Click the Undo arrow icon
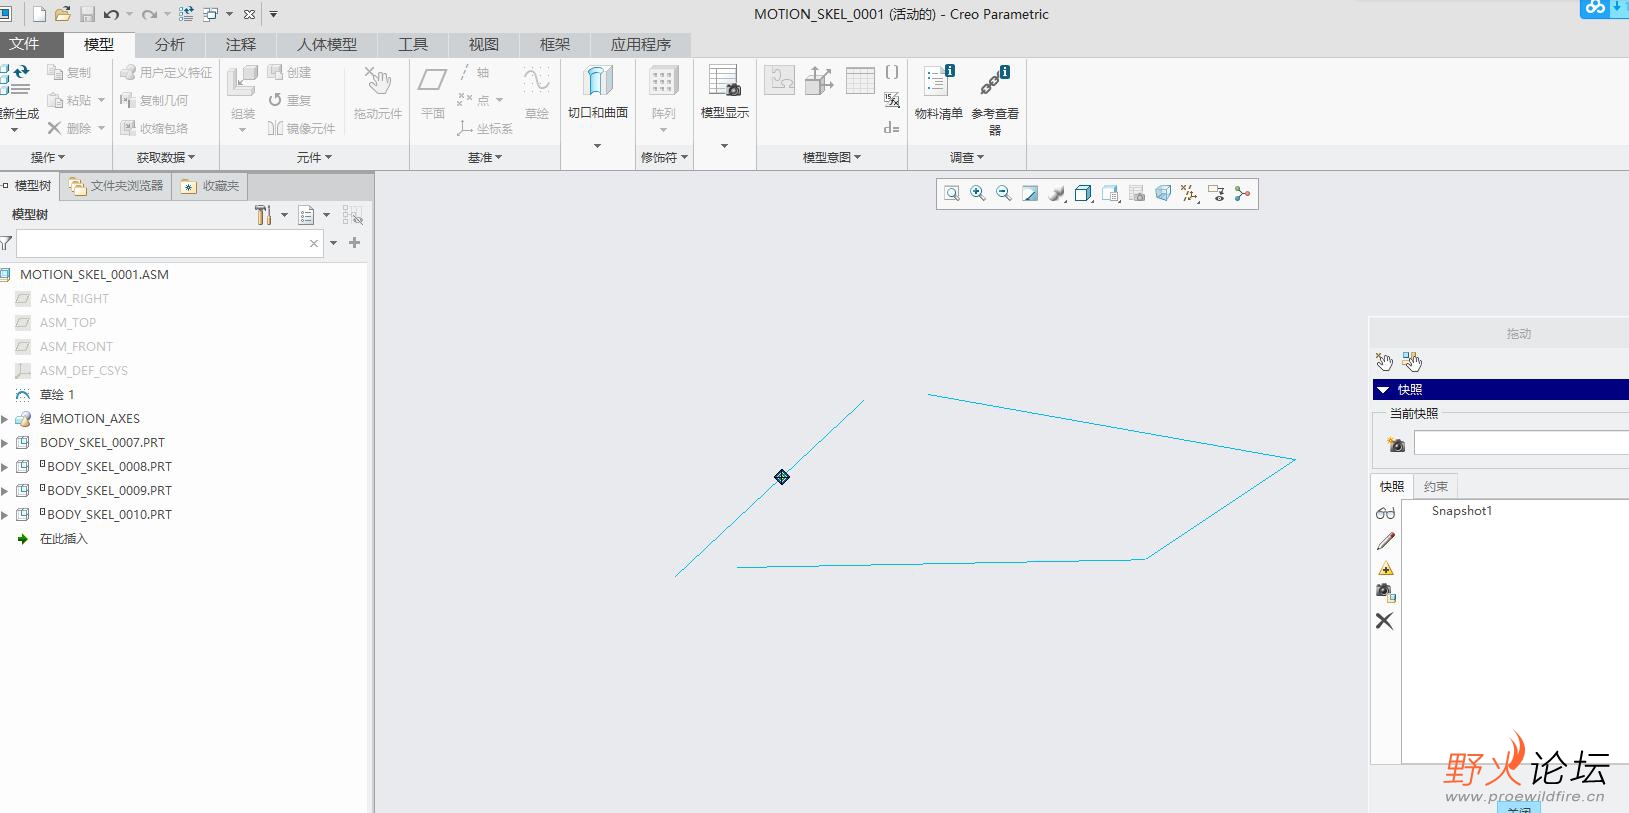This screenshot has height=813, width=1629. point(111,14)
